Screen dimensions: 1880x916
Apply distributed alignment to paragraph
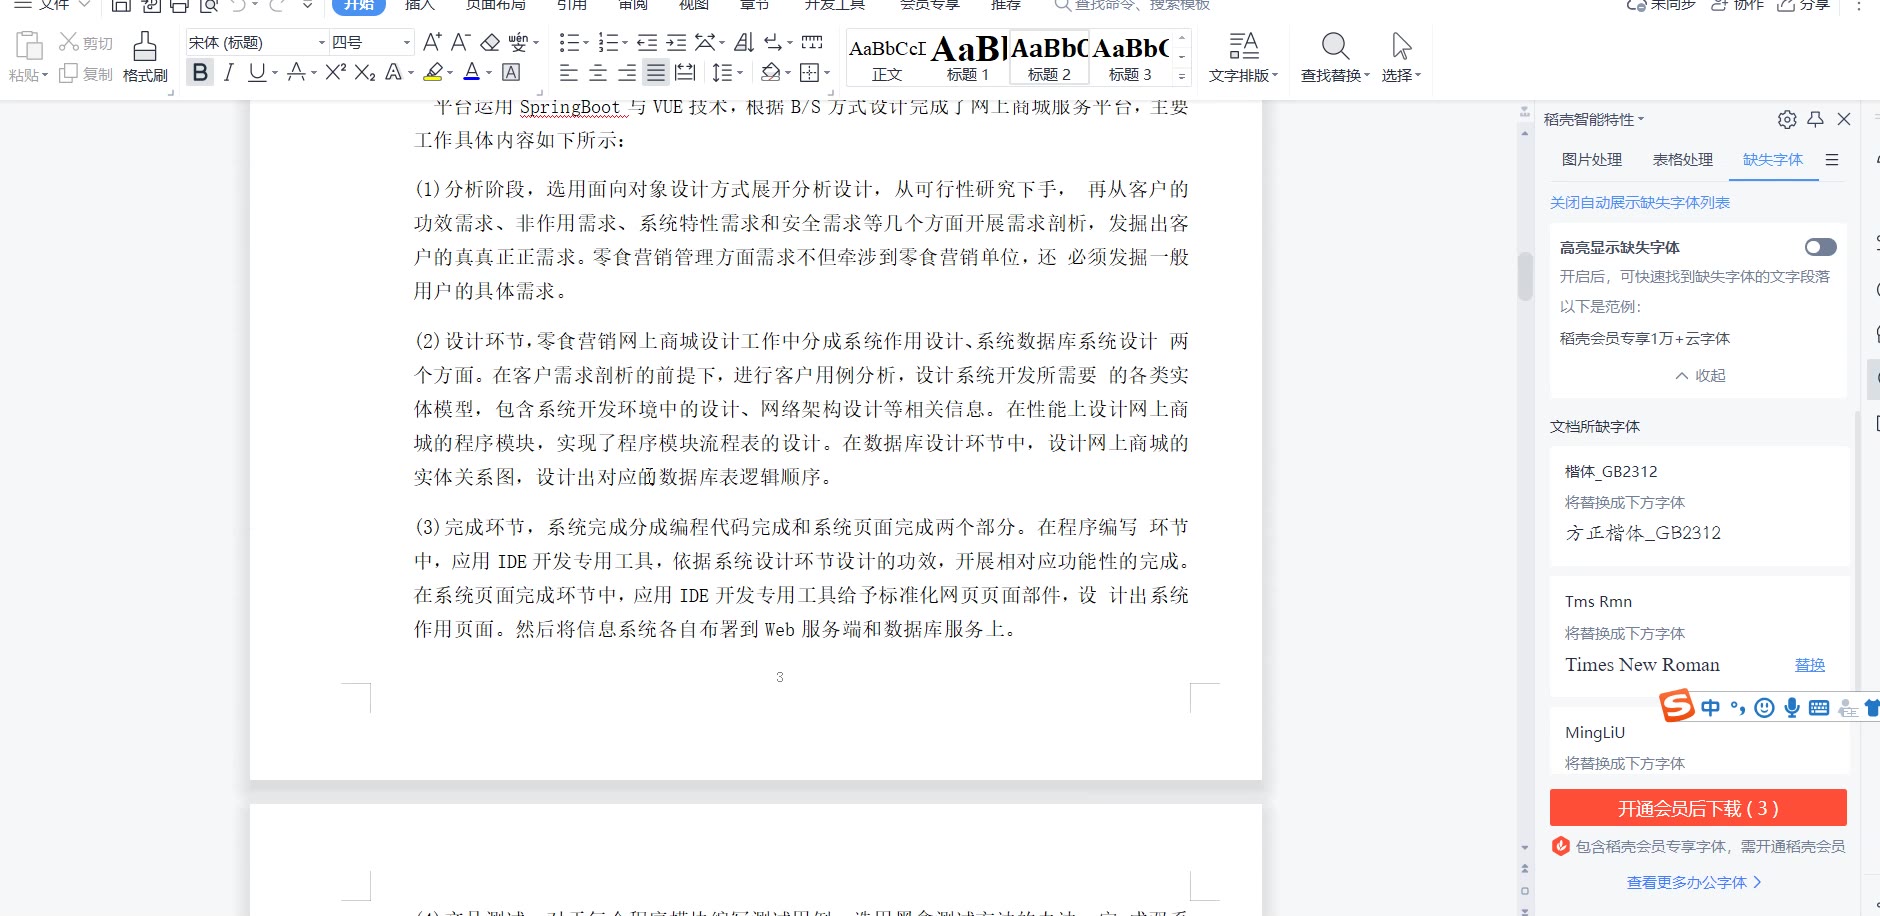685,72
